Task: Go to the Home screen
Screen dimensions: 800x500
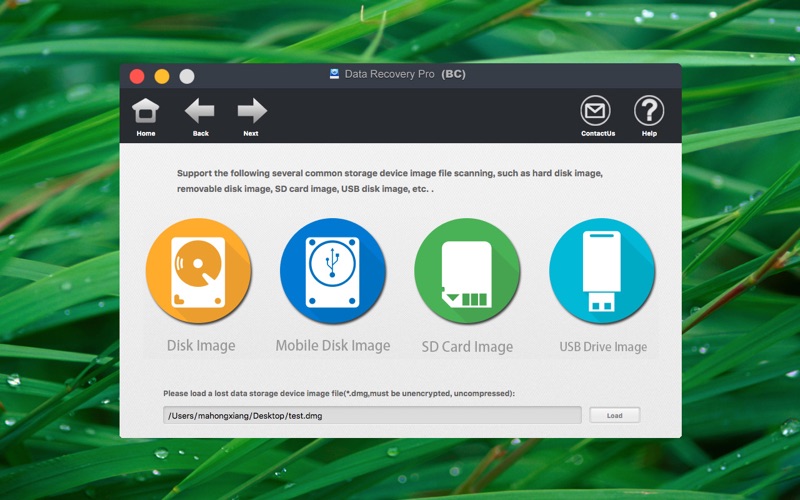Action: pos(145,117)
